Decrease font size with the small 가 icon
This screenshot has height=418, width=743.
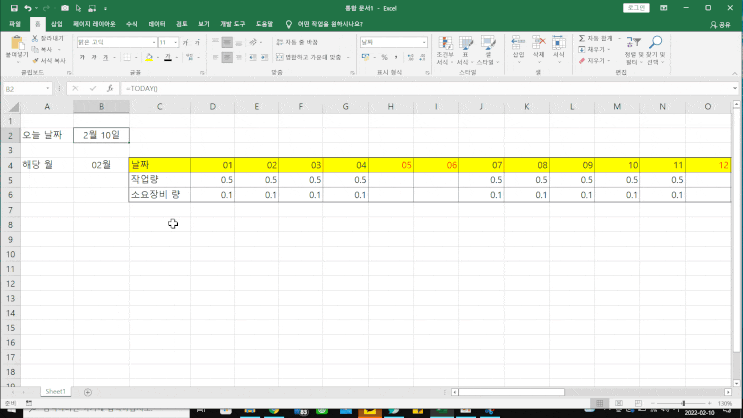pos(197,42)
